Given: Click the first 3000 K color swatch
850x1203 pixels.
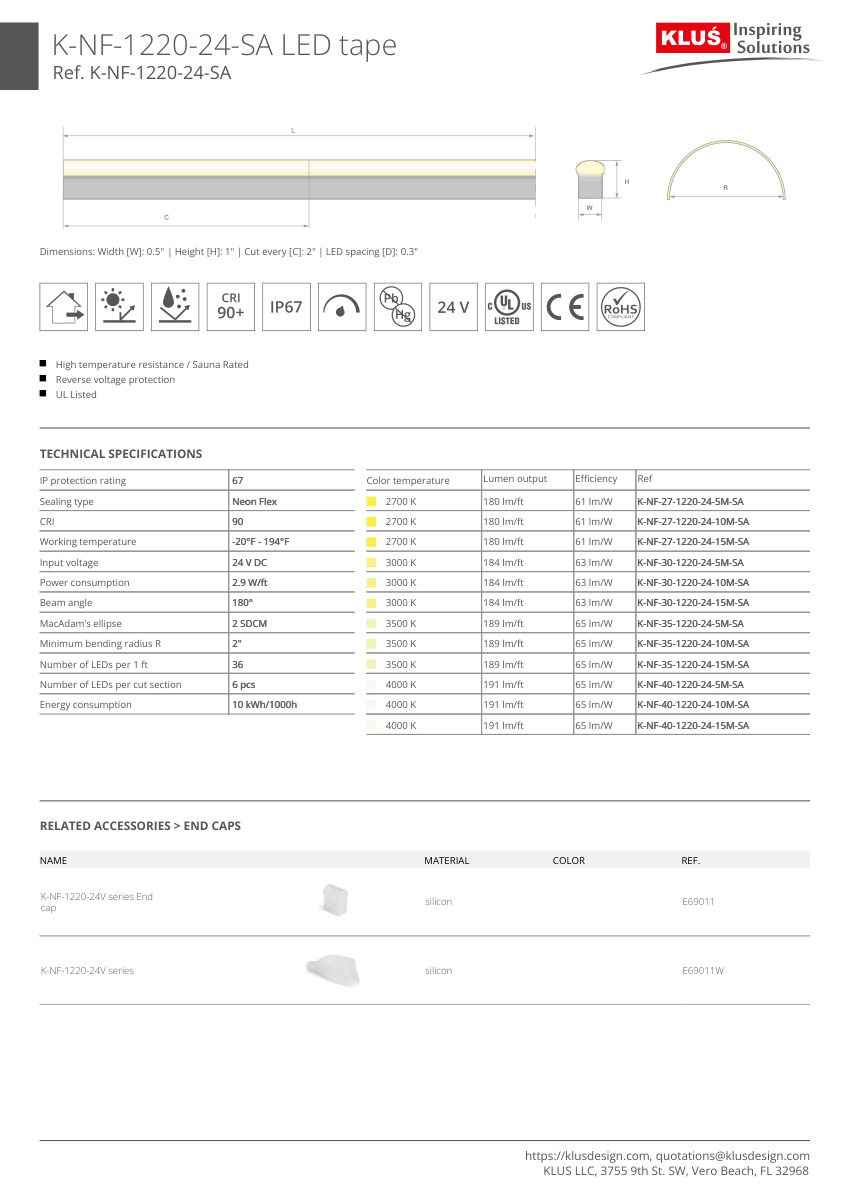Looking at the screenshot, I should (x=371, y=562).
